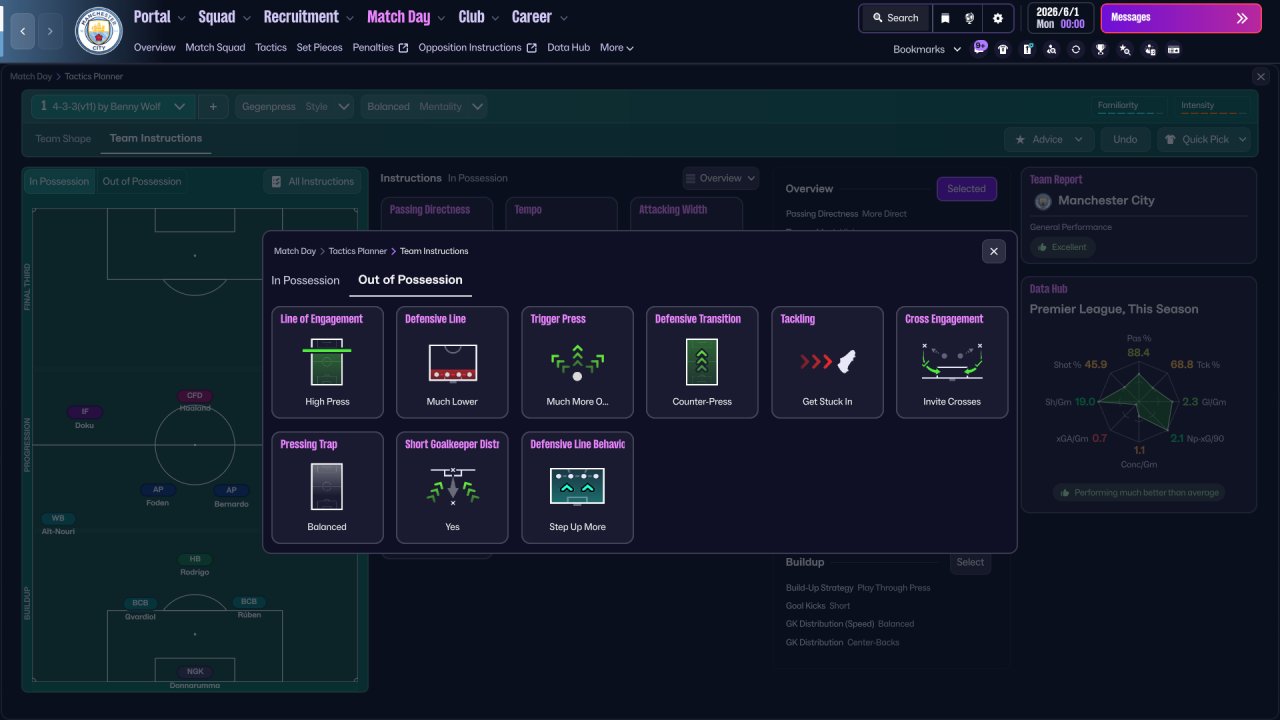1280x720 pixels.
Task: Click the tactics board icon in bookmarks bar
Action: click(x=1027, y=49)
